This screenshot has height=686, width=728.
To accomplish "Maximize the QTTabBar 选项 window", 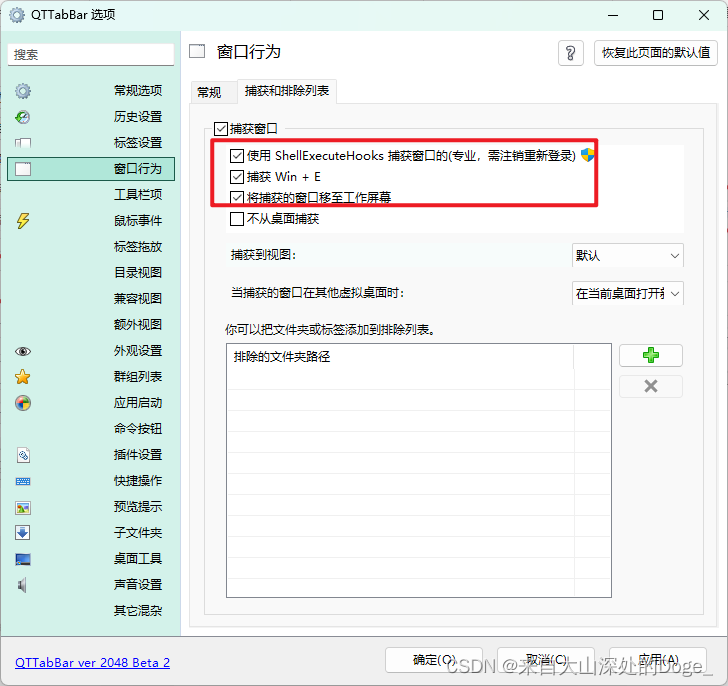I will pos(658,15).
